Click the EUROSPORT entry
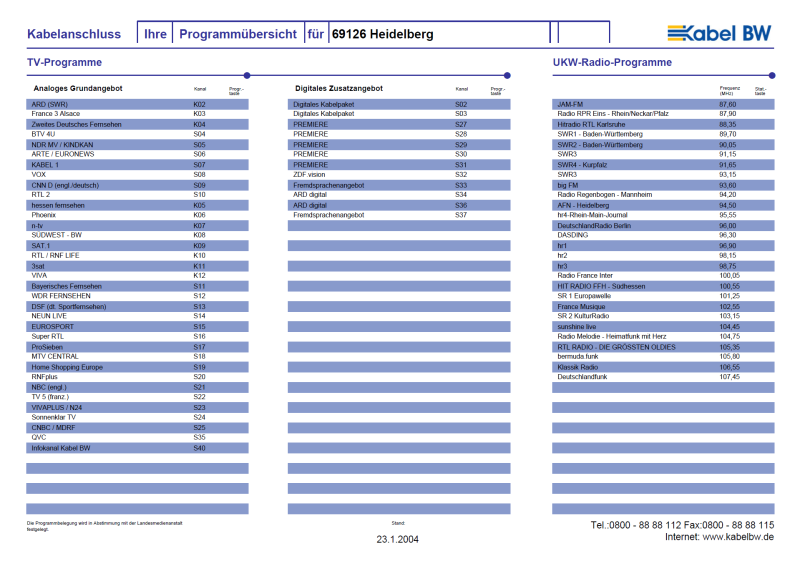Viewport: 800px width, 566px height. coord(137,327)
